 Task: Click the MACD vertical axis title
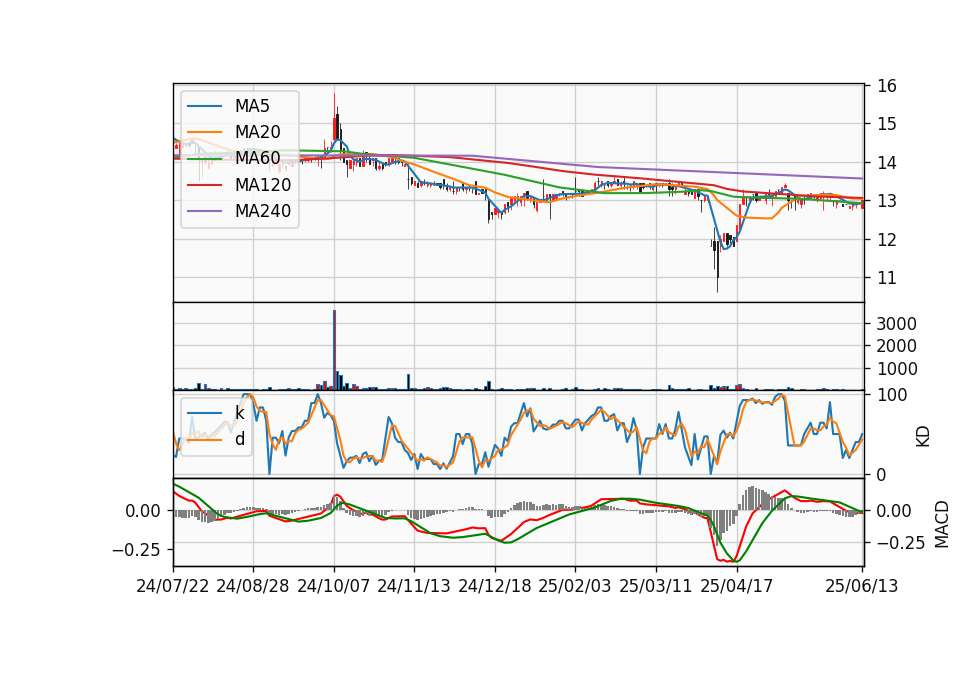coord(942,524)
